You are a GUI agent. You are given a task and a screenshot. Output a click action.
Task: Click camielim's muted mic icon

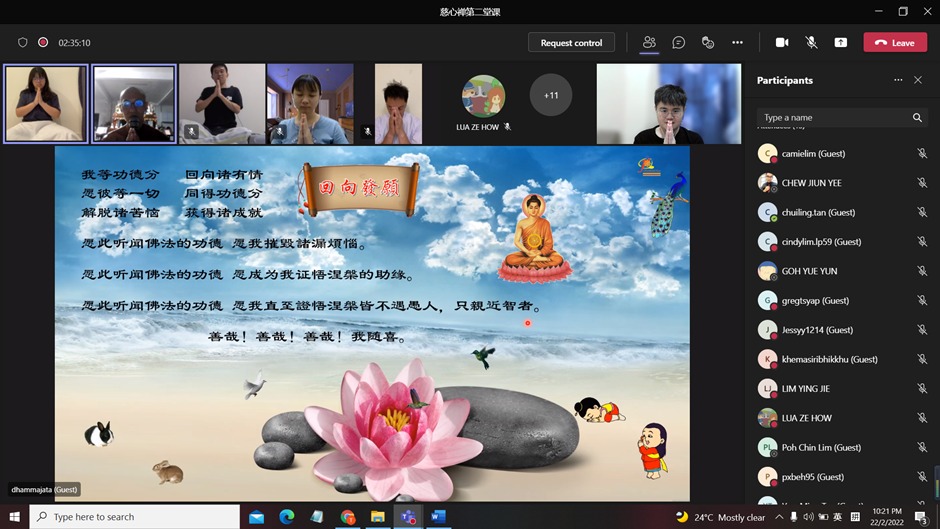coord(922,154)
